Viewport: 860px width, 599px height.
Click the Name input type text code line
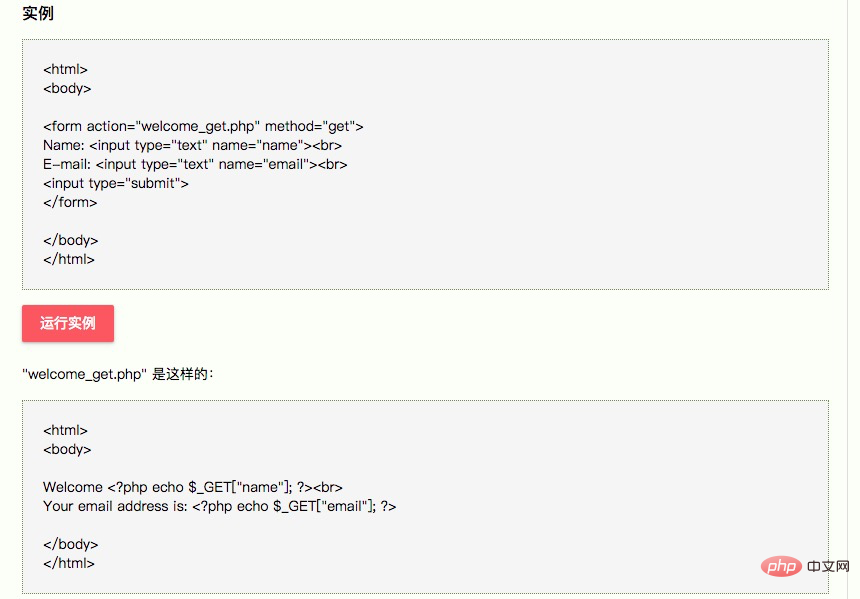coord(193,145)
